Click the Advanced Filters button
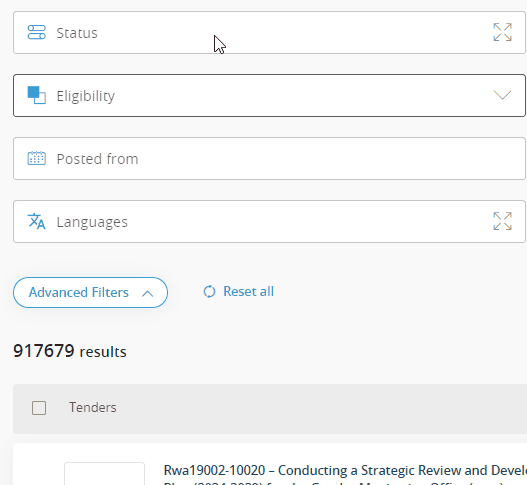 [x=90, y=292]
